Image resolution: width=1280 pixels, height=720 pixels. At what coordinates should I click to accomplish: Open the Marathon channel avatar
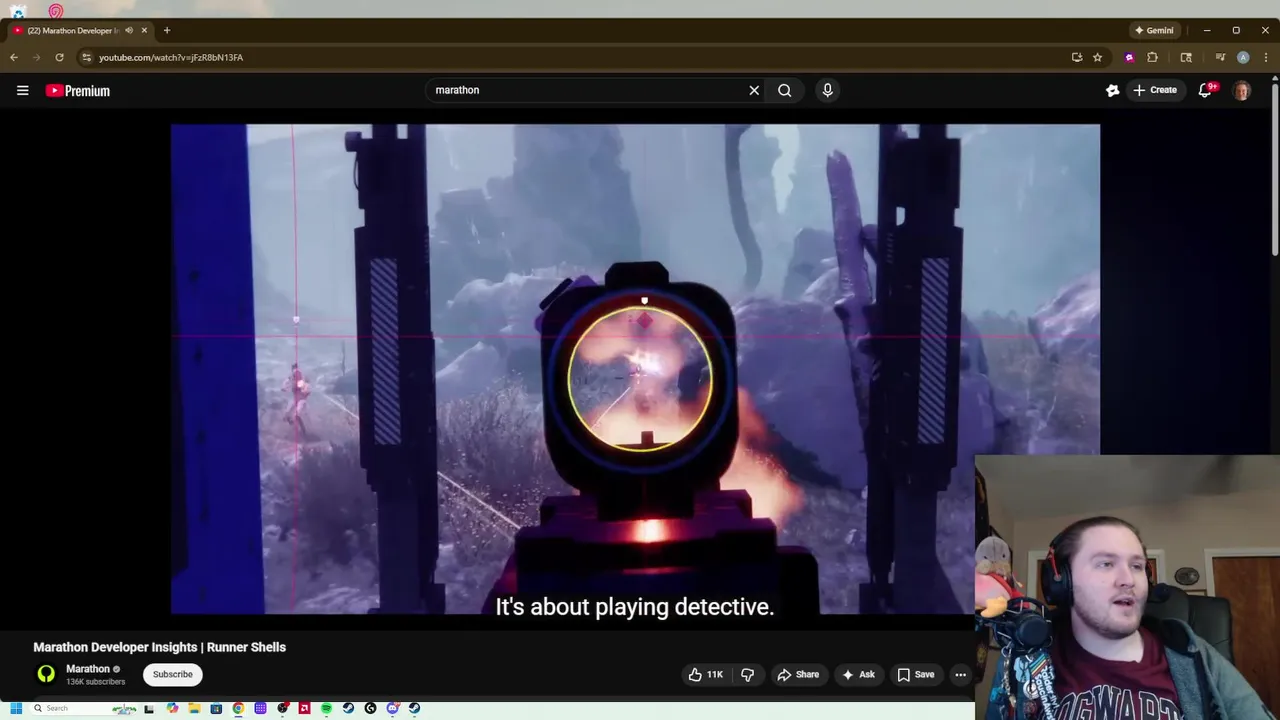(46, 674)
